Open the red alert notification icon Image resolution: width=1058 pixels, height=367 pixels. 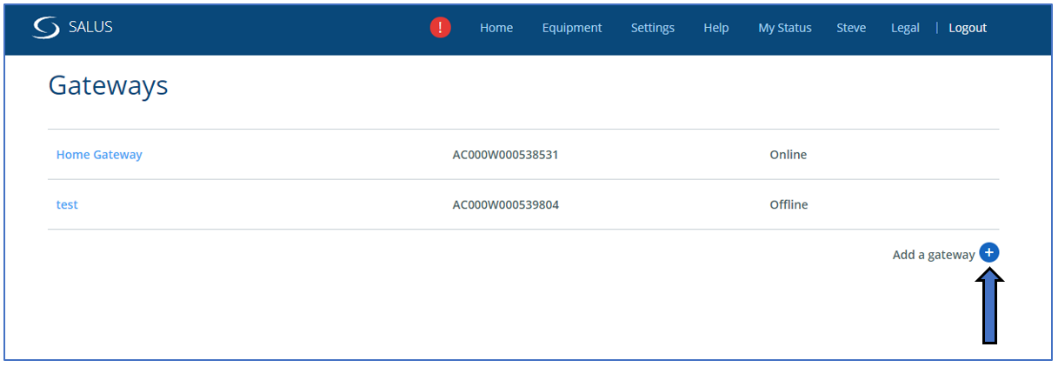tap(441, 28)
